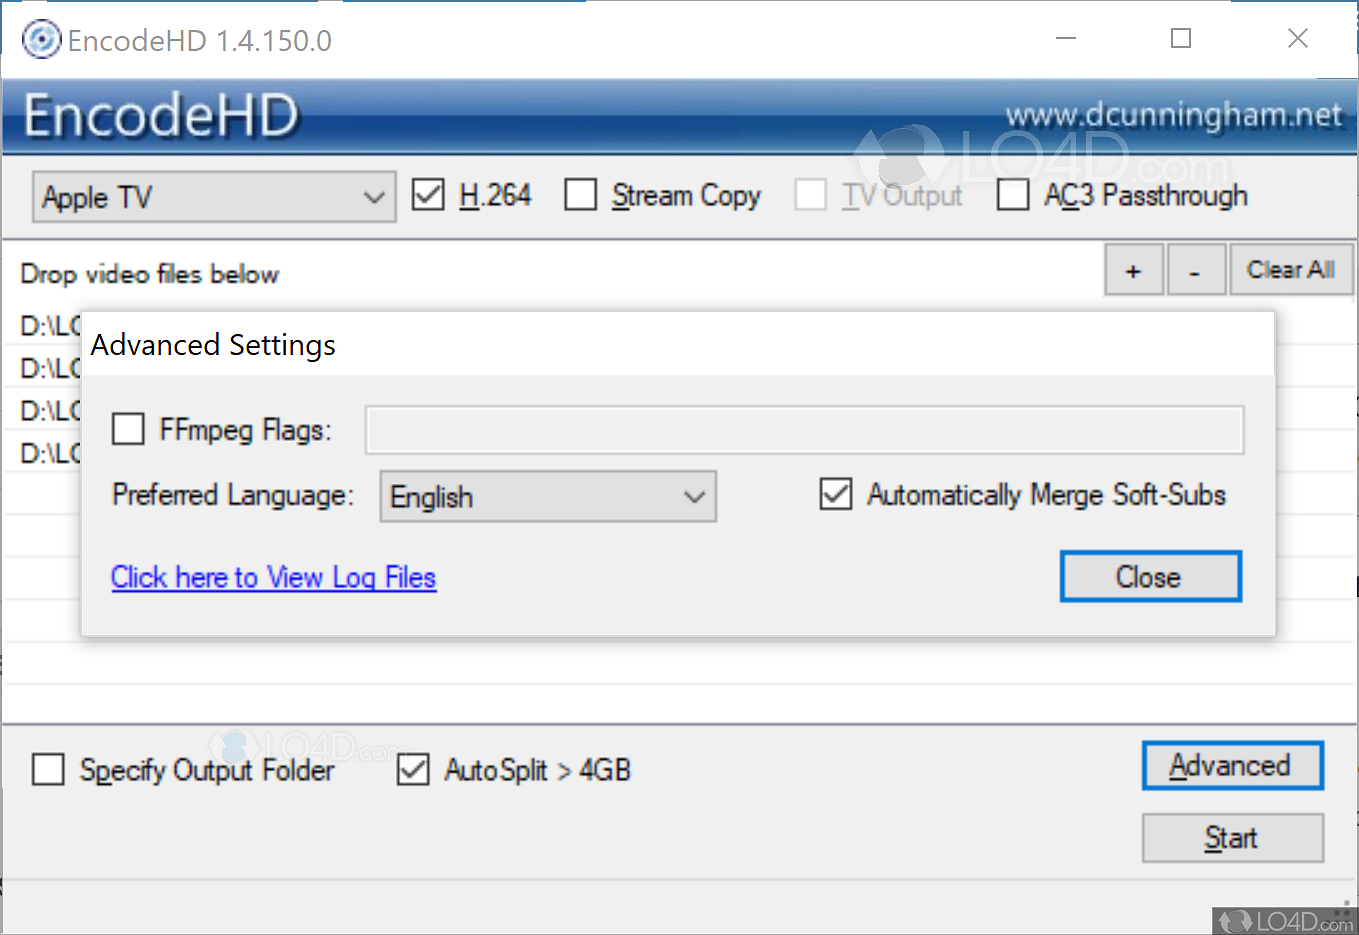Image resolution: width=1359 pixels, height=935 pixels.
Task: Enable Specify Output Folder
Action: (x=48, y=770)
